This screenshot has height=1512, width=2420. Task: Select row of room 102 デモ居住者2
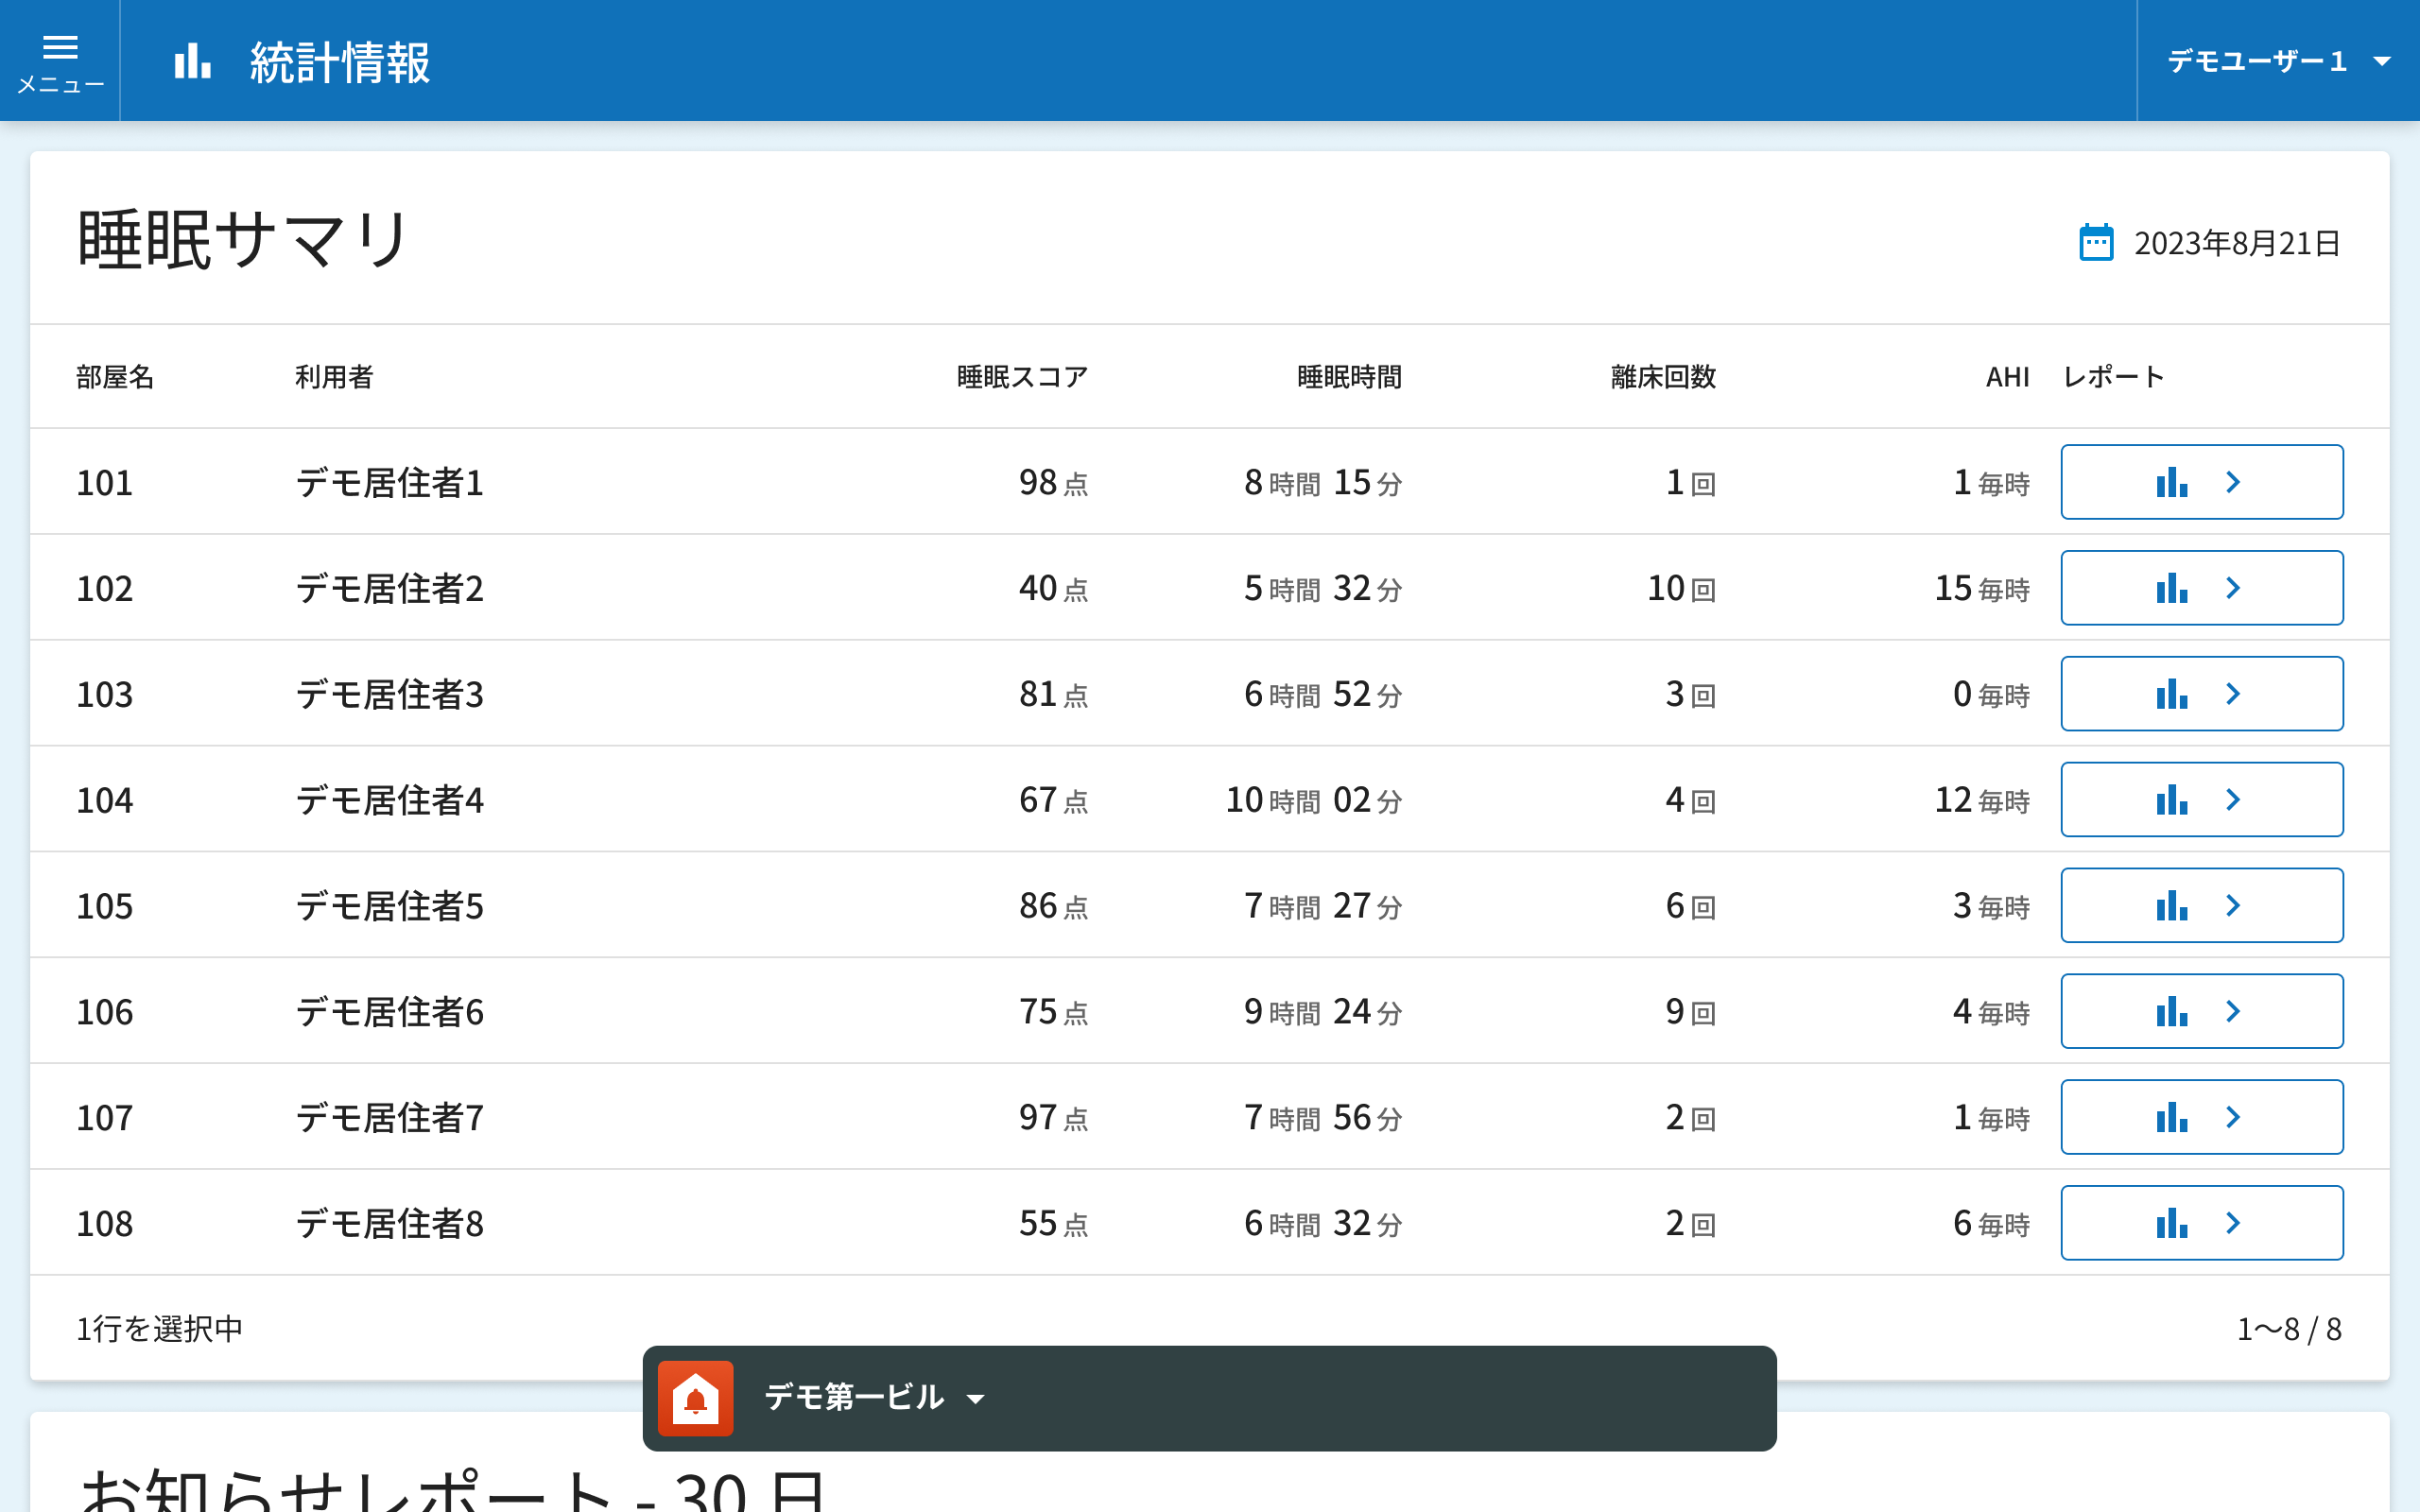[389, 589]
